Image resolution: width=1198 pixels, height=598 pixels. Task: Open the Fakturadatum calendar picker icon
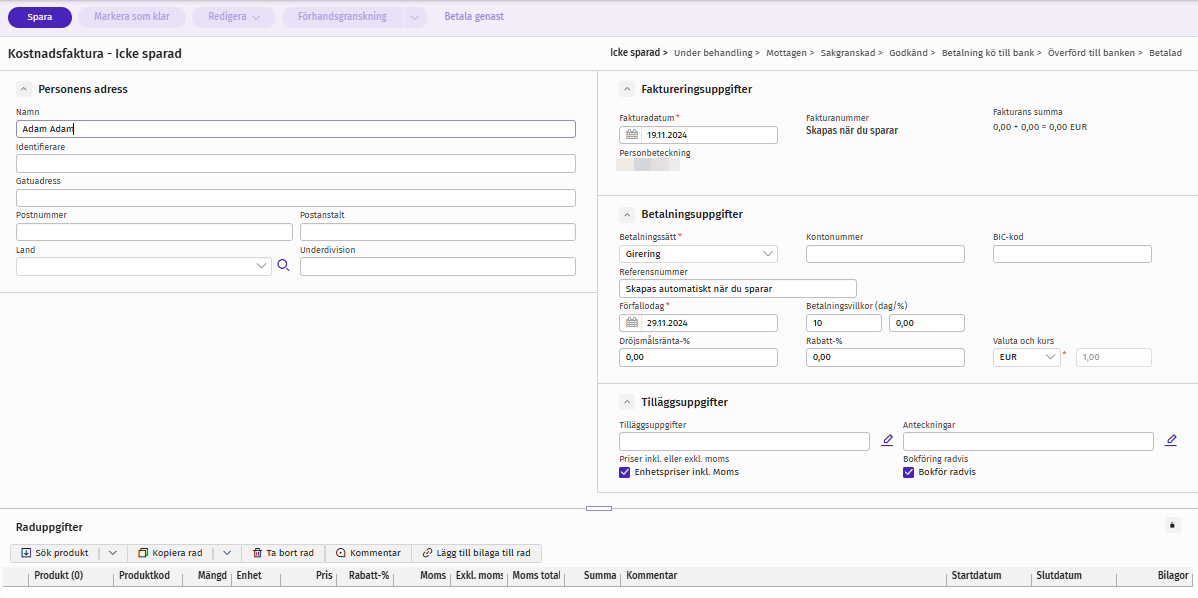(632, 135)
